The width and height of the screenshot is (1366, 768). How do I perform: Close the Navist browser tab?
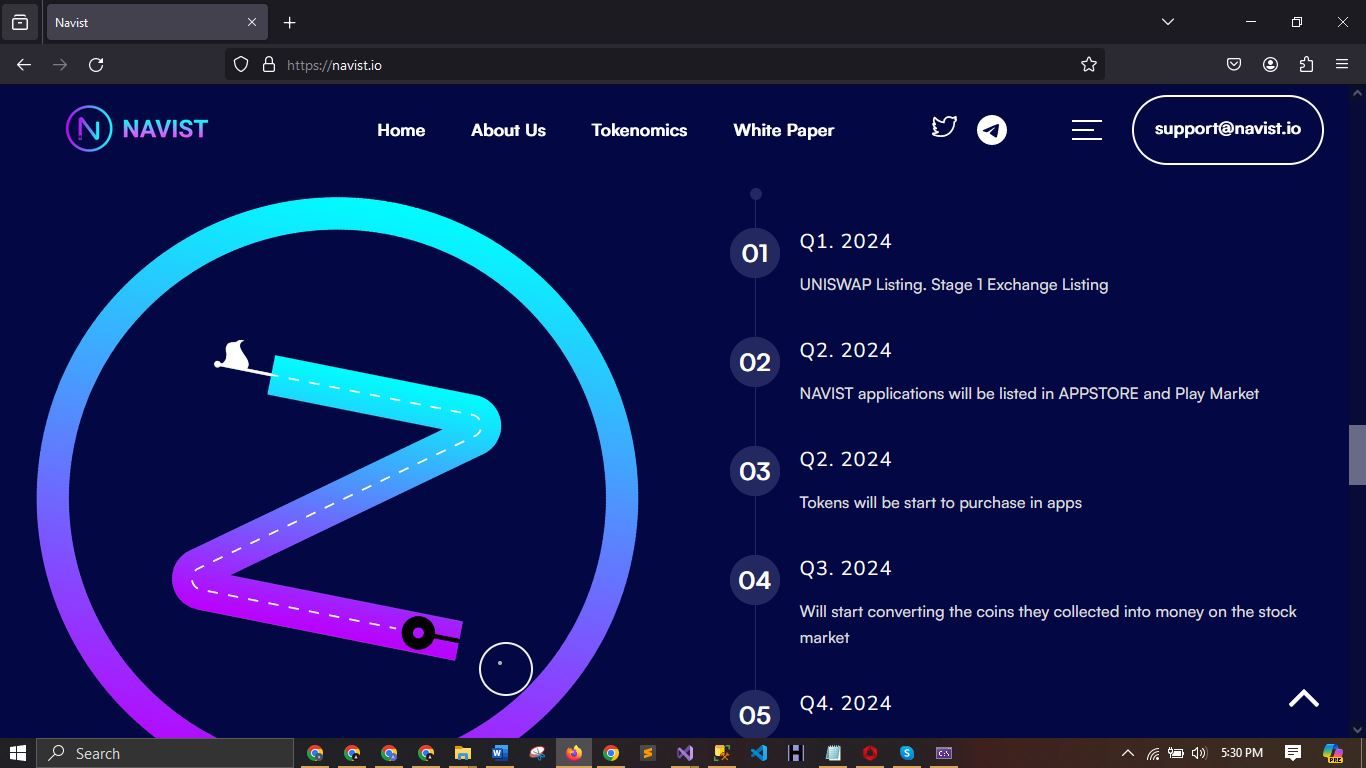tap(252, 22)
